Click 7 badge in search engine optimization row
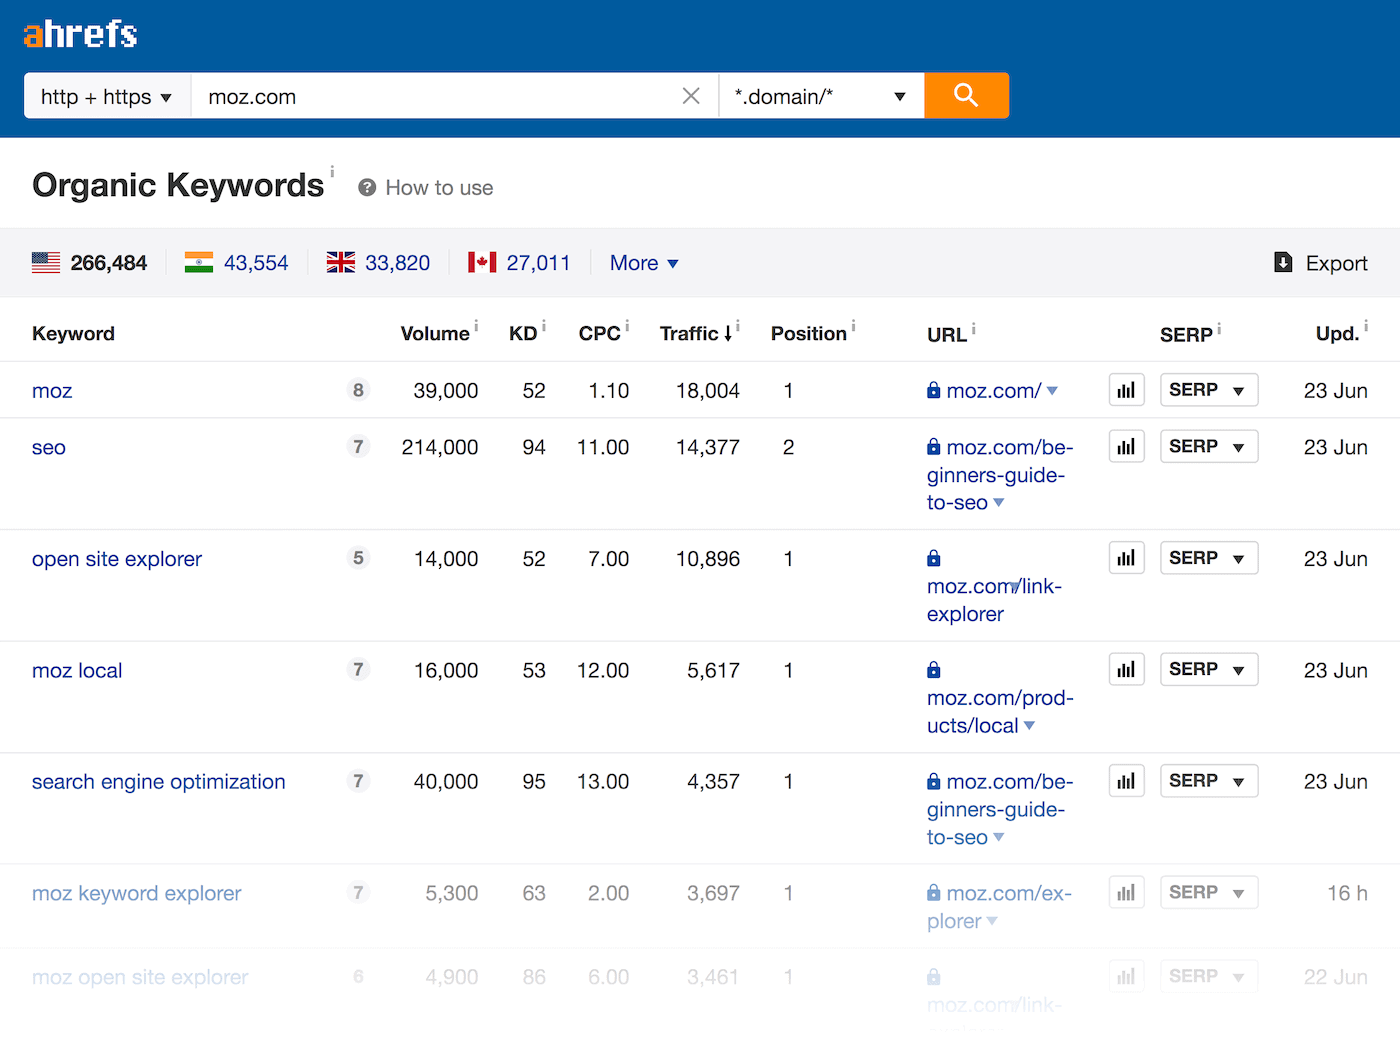This screenshot has height=1052, width=1400. [358, 781]
